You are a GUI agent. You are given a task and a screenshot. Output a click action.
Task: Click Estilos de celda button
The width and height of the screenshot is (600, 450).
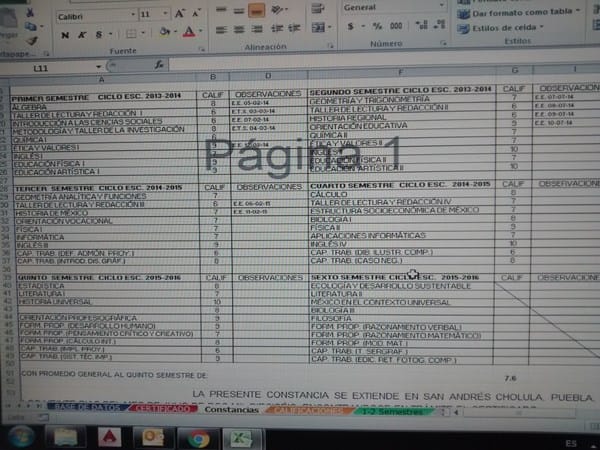(501, 28)
